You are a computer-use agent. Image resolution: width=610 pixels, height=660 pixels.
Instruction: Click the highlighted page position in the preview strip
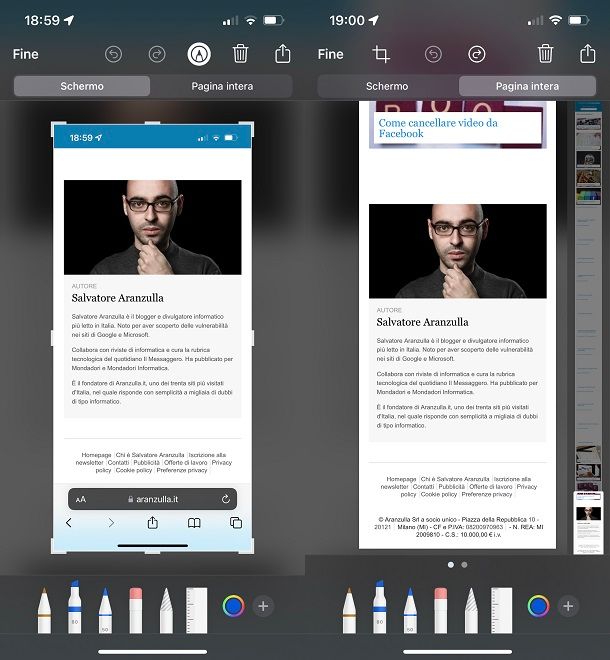589,523
